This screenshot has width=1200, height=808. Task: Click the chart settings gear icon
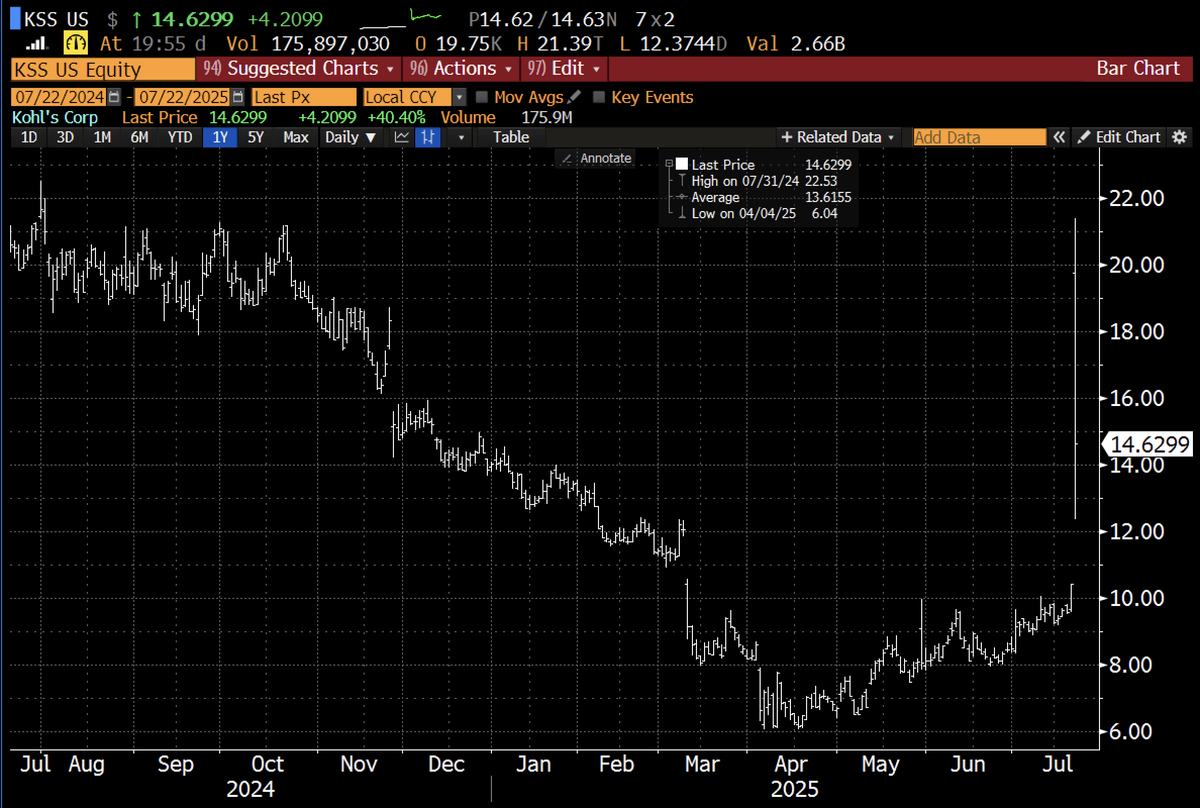click(x=1179, y=137)
